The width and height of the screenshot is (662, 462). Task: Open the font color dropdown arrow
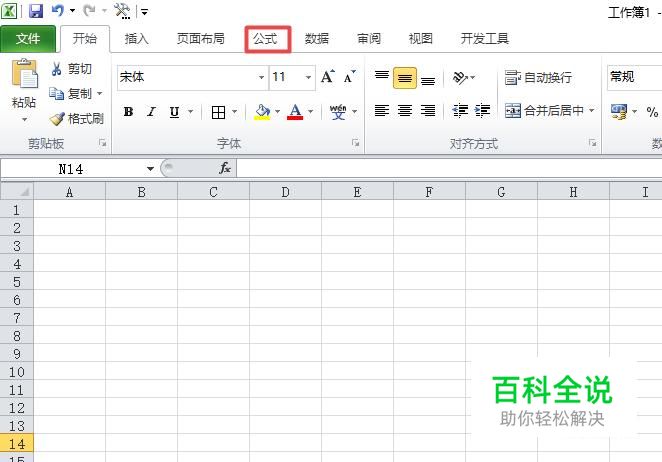tap(310, 112)
